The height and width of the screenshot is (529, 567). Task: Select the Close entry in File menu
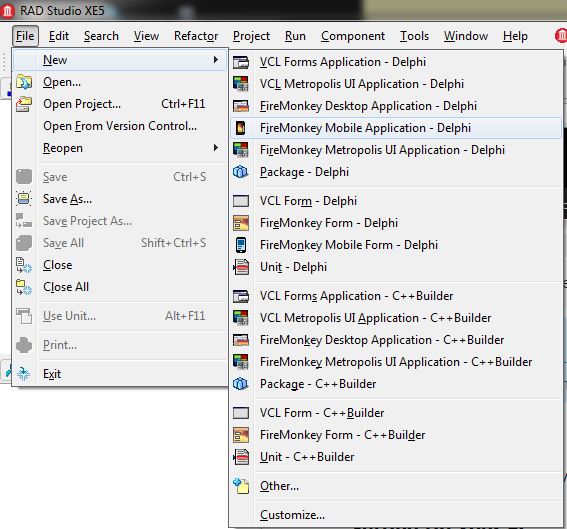point(120,265)
